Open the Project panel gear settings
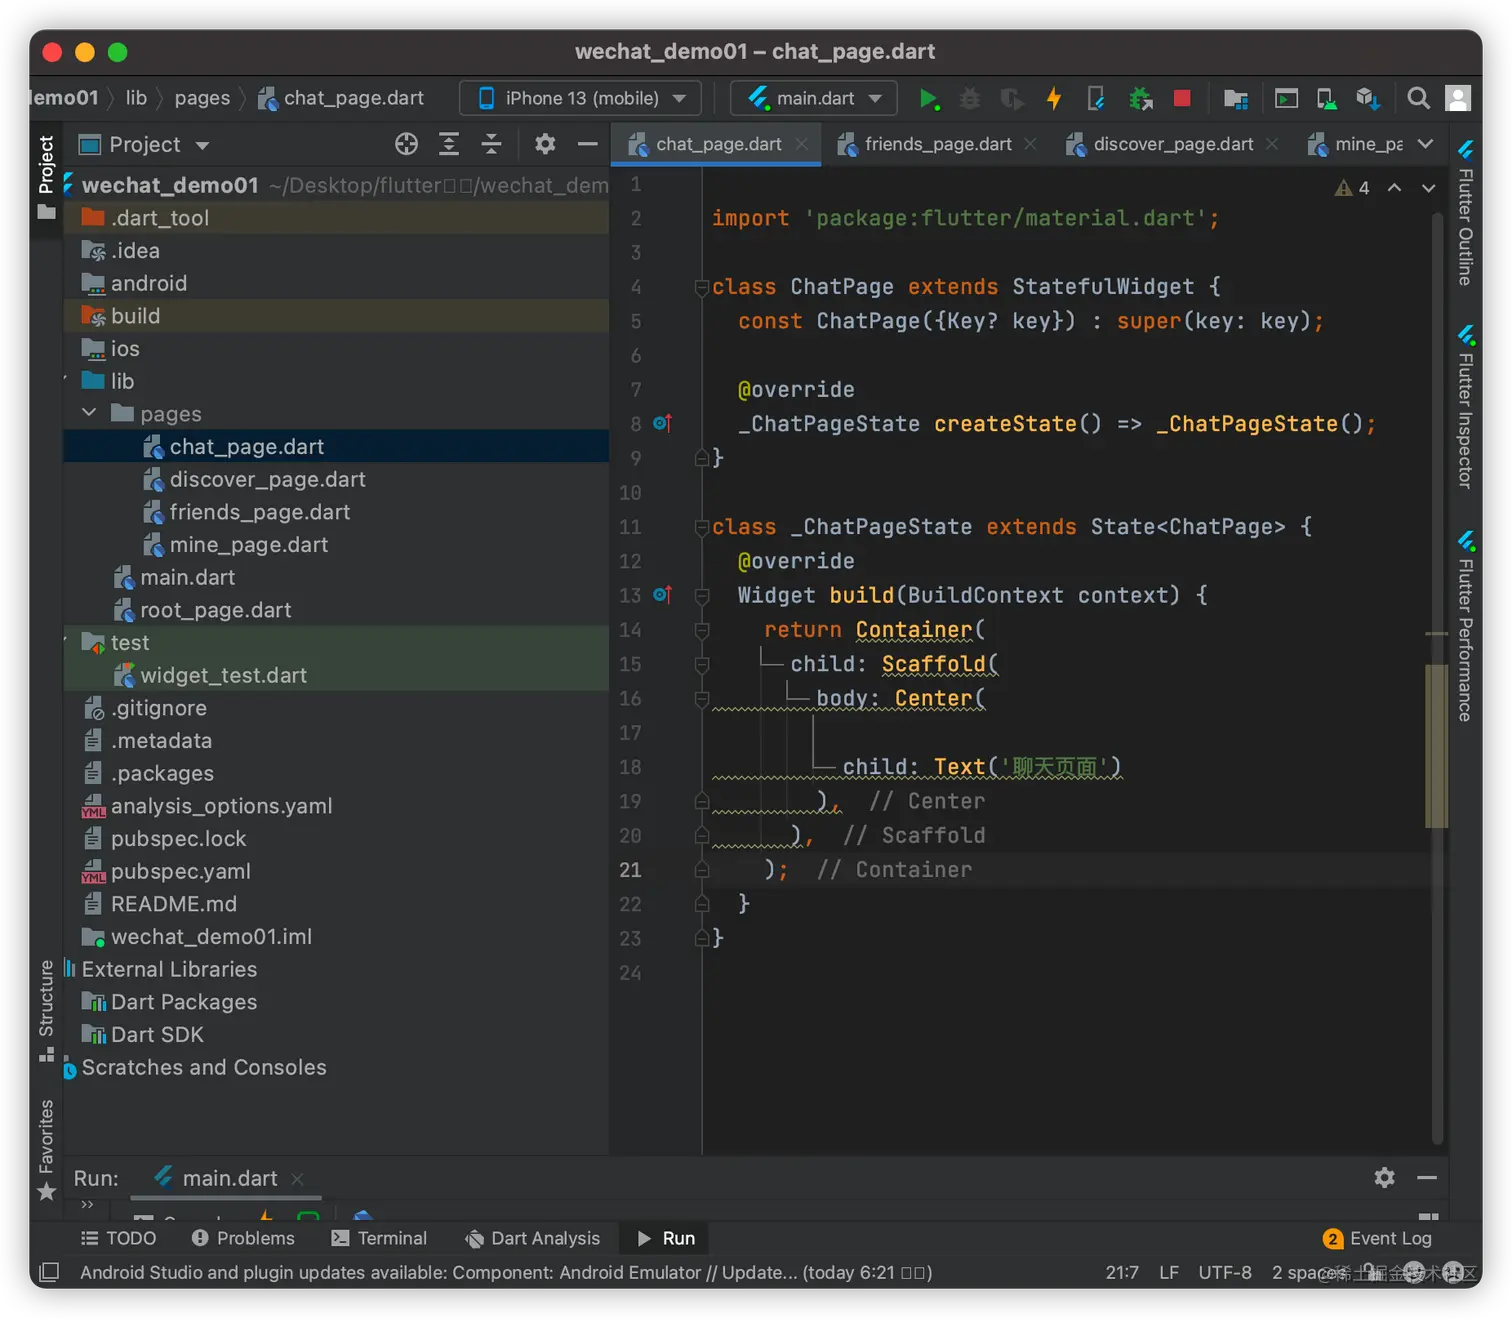1512x1318 pixels. coord(545,144)
